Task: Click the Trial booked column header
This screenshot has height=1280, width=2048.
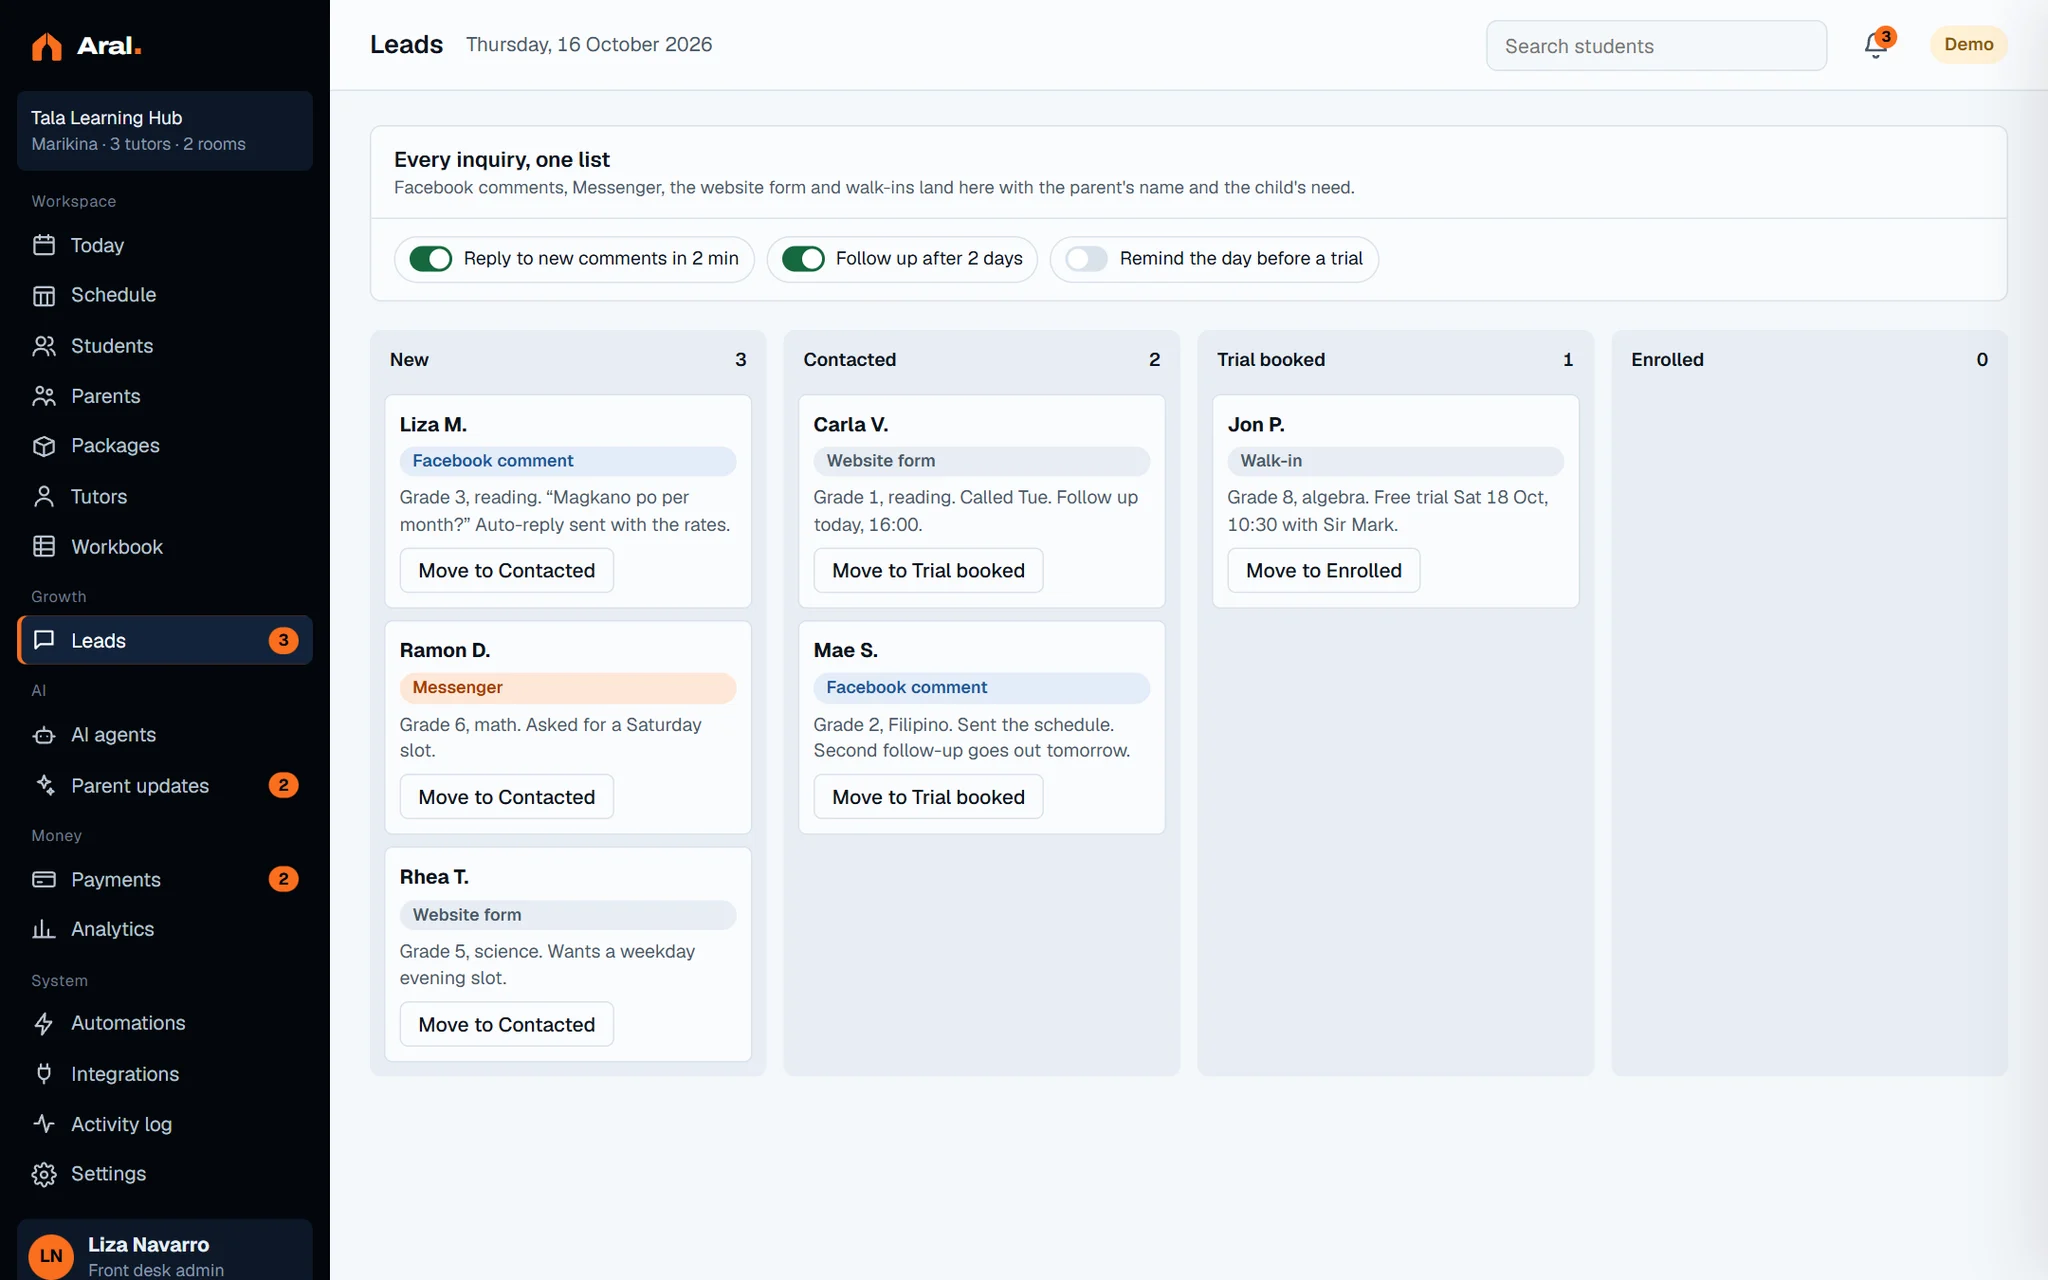Action: pyautogui.click(x=1395, y=360)
